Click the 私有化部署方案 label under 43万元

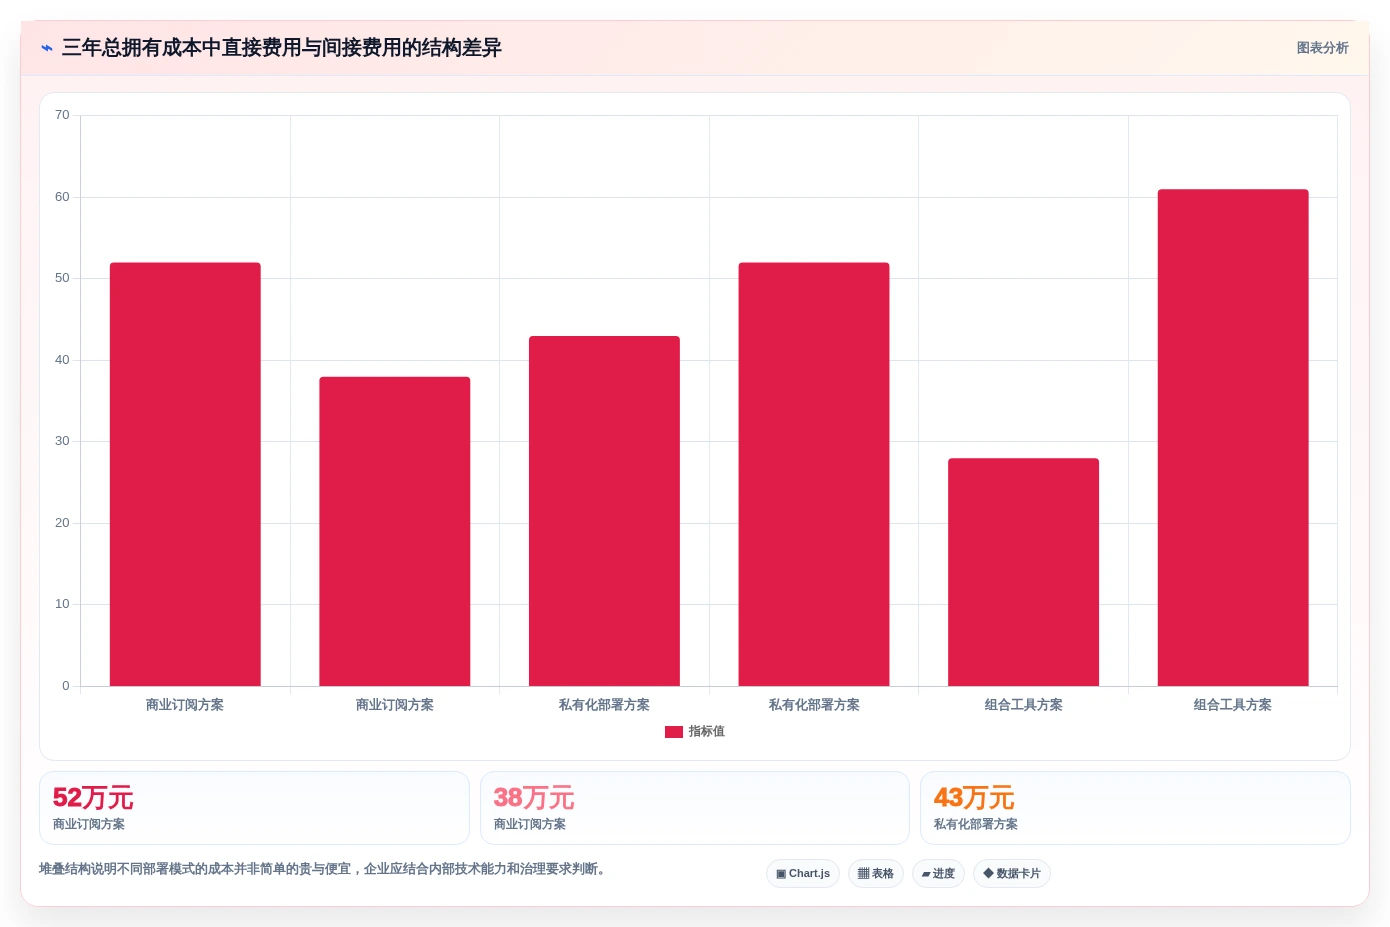click(976, 825)
